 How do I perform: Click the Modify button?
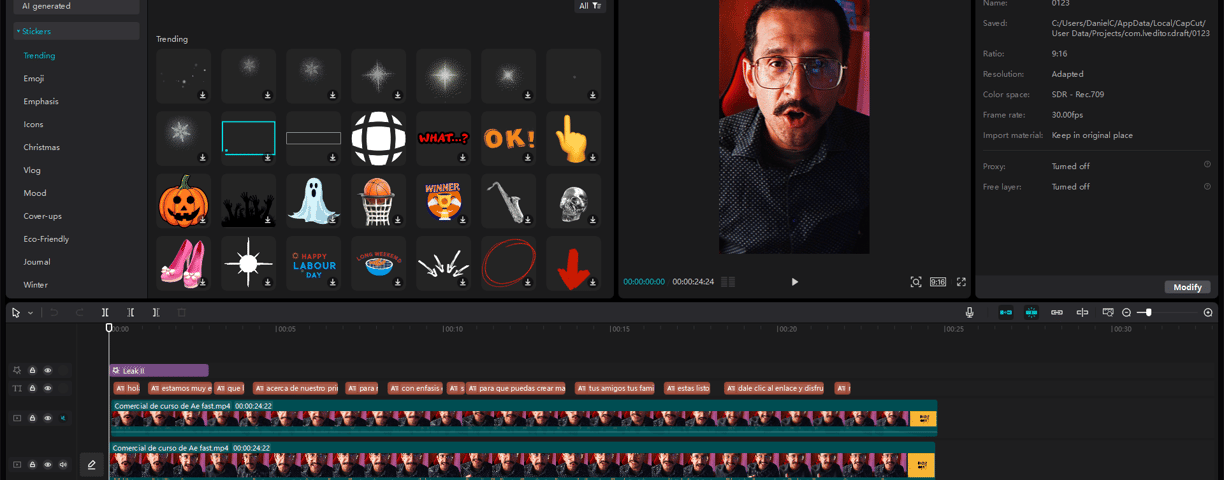[1187, 287]
